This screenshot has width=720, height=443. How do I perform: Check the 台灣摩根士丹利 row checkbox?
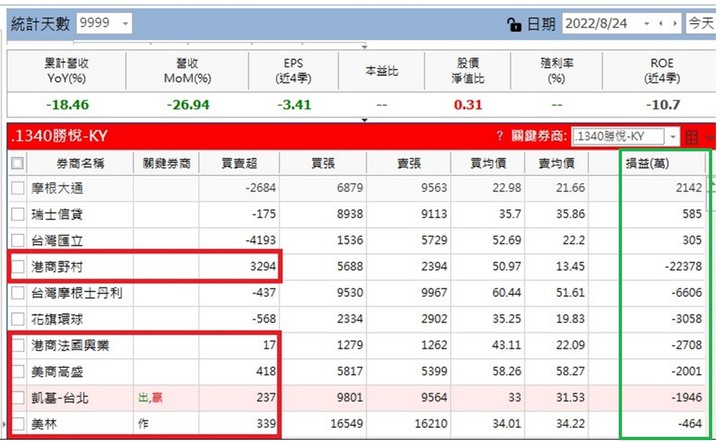pyautogui.click(x=17, y=293)
